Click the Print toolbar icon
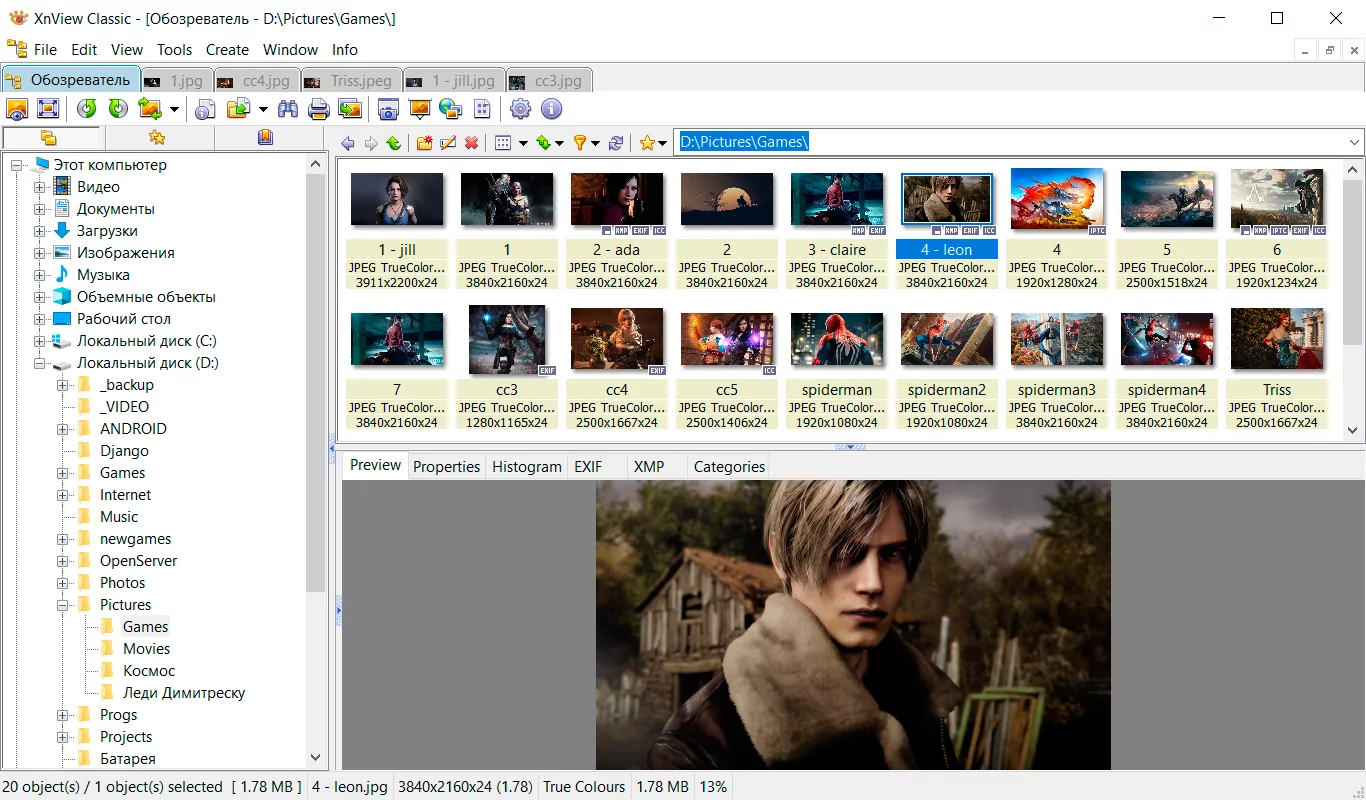Image resolution: width=1366 pixels, height=800 pixels. tap(319, 109)
